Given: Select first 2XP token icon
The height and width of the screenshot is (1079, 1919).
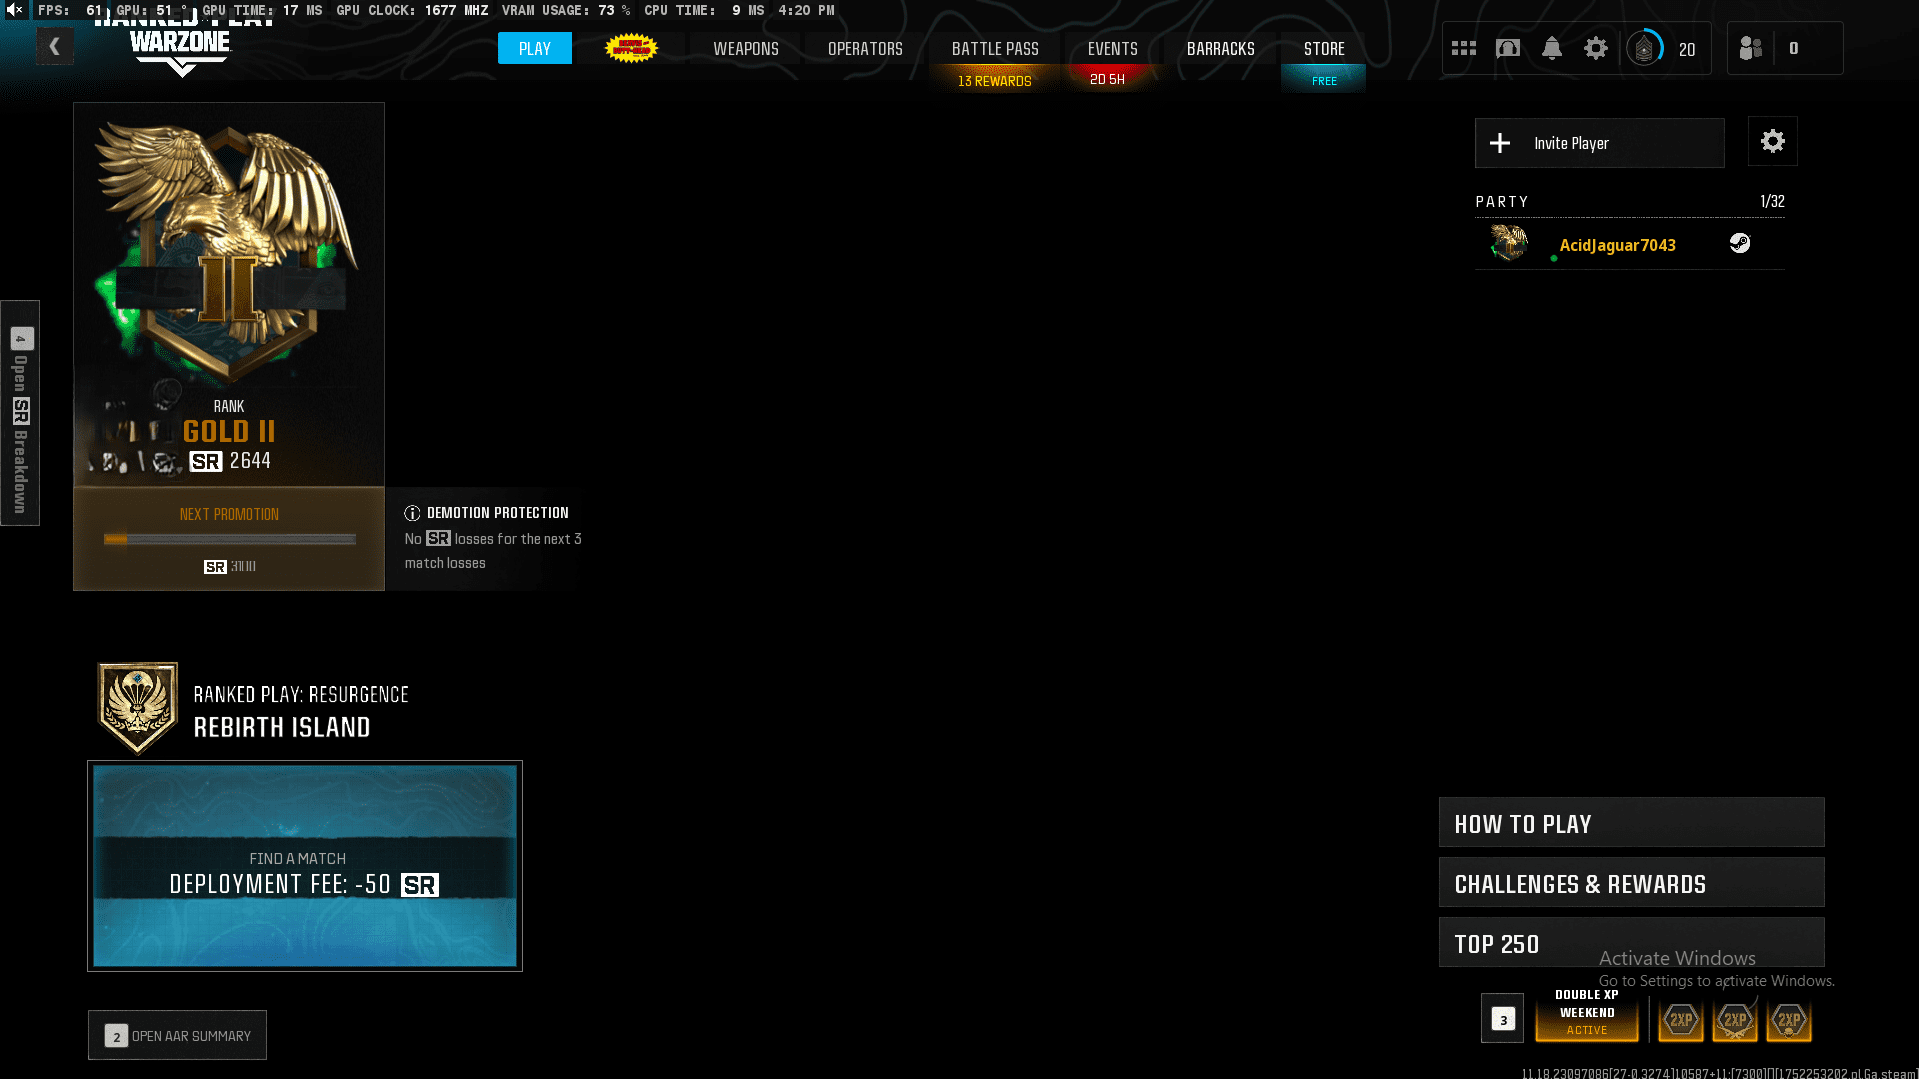Looking at the screenshot, I should pos(1681,1020).
